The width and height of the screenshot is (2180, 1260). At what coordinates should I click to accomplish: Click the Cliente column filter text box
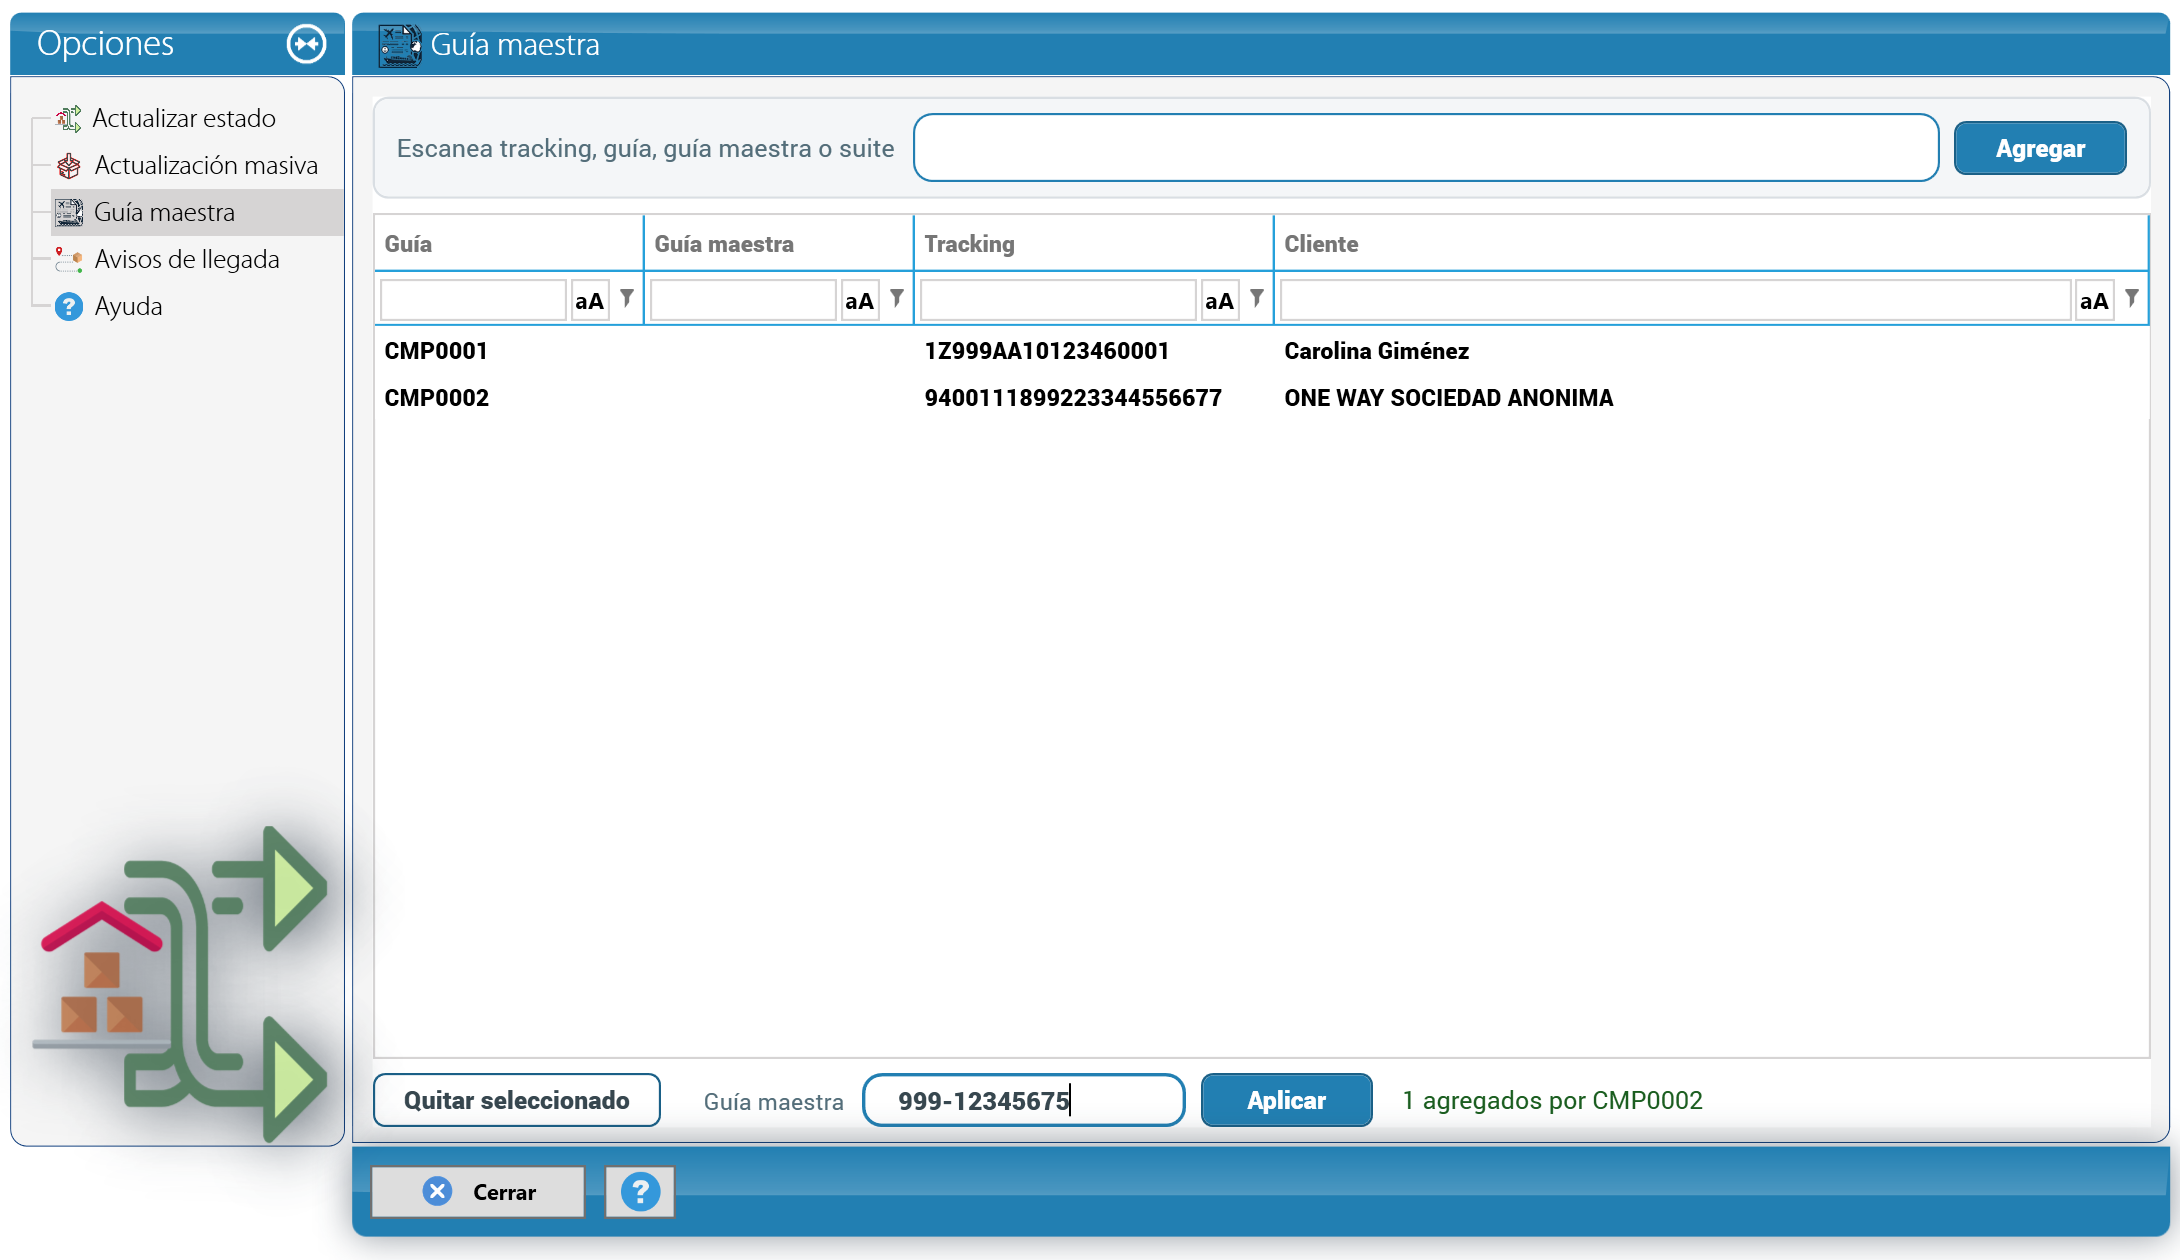point(1675,300)
